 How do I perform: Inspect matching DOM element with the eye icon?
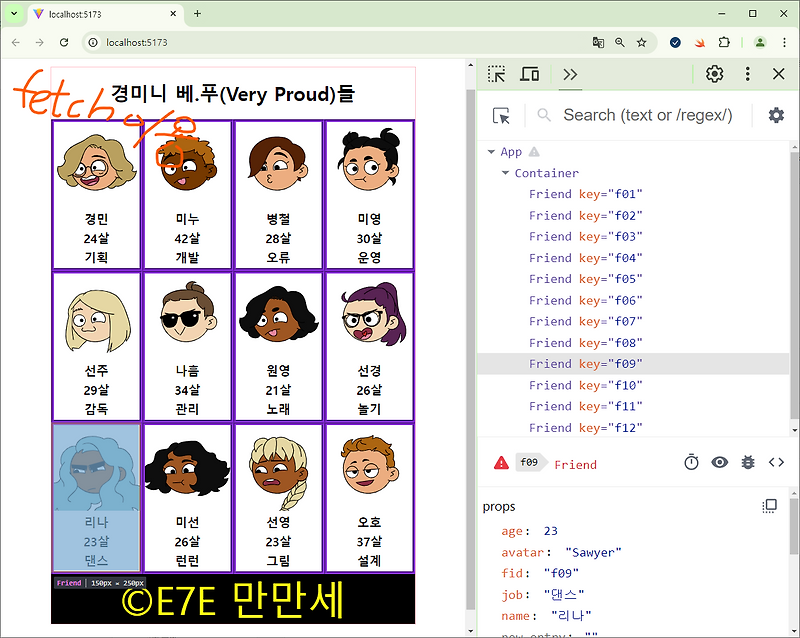pyautogui.click(x=722, y=462)
